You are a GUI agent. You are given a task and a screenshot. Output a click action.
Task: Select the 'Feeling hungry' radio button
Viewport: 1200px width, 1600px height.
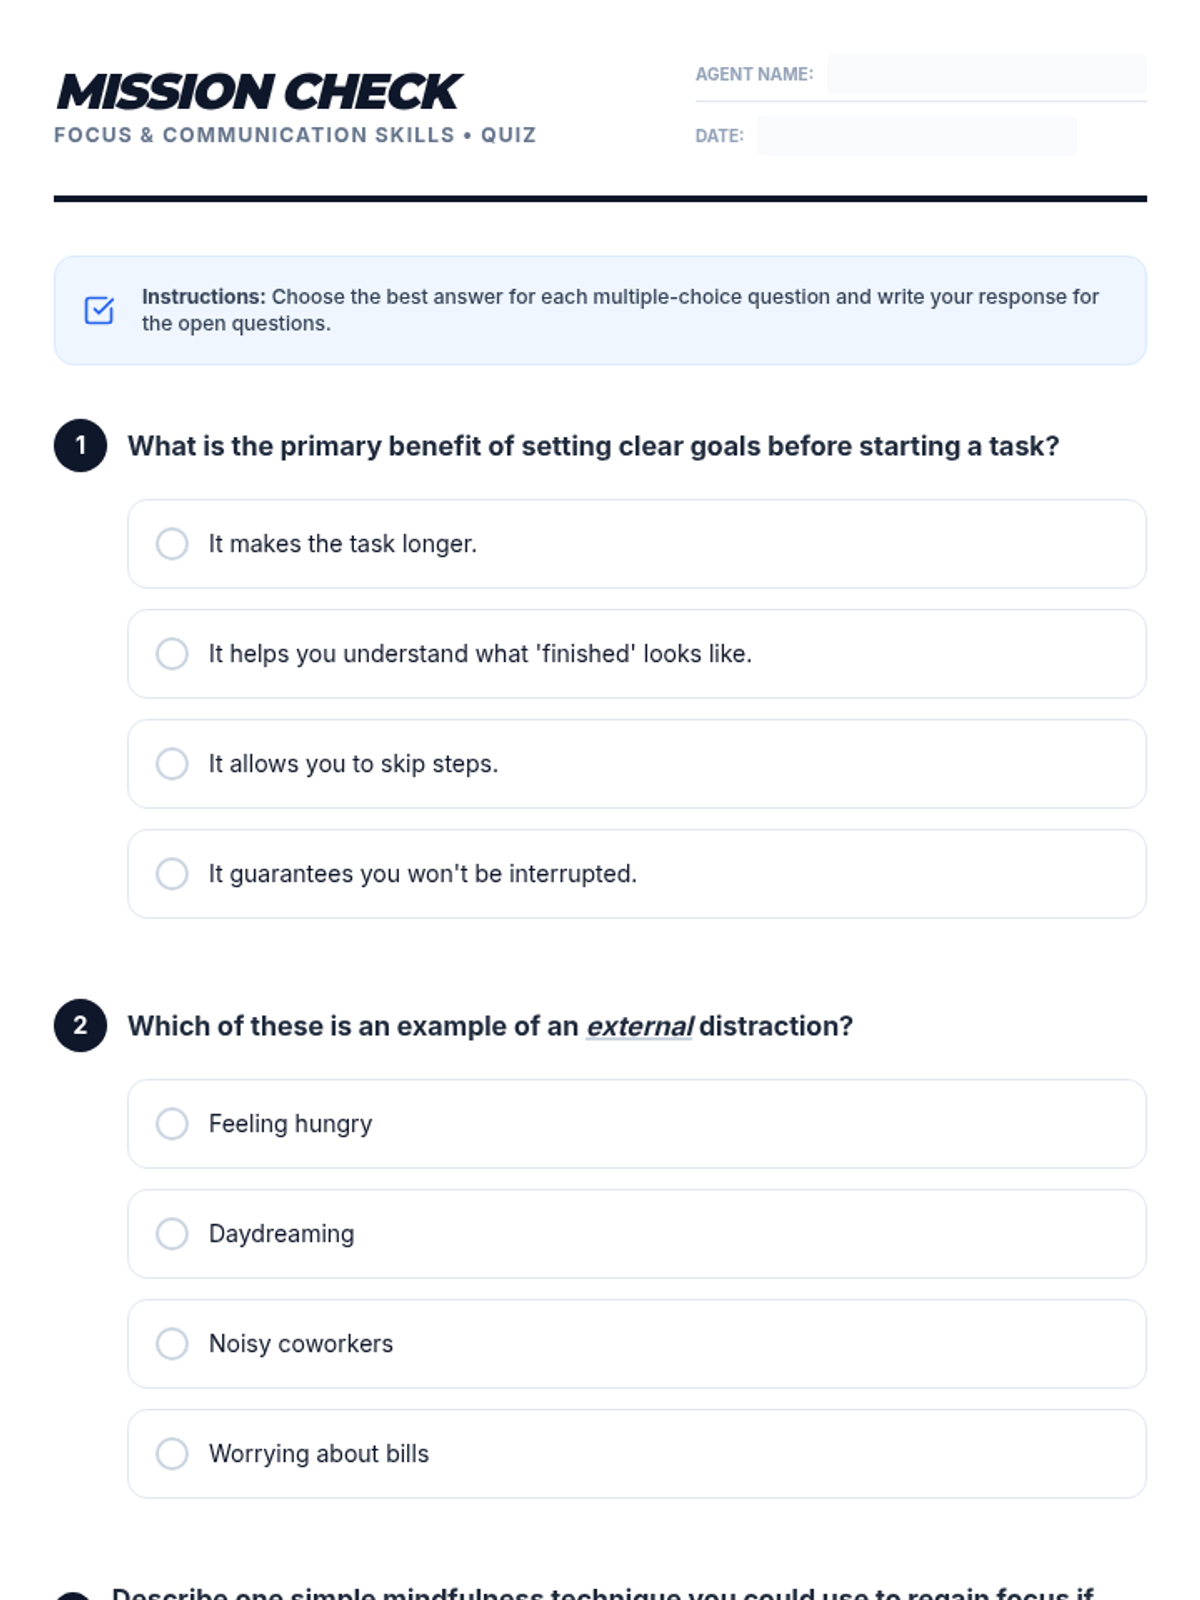(x=172, y=1124)
